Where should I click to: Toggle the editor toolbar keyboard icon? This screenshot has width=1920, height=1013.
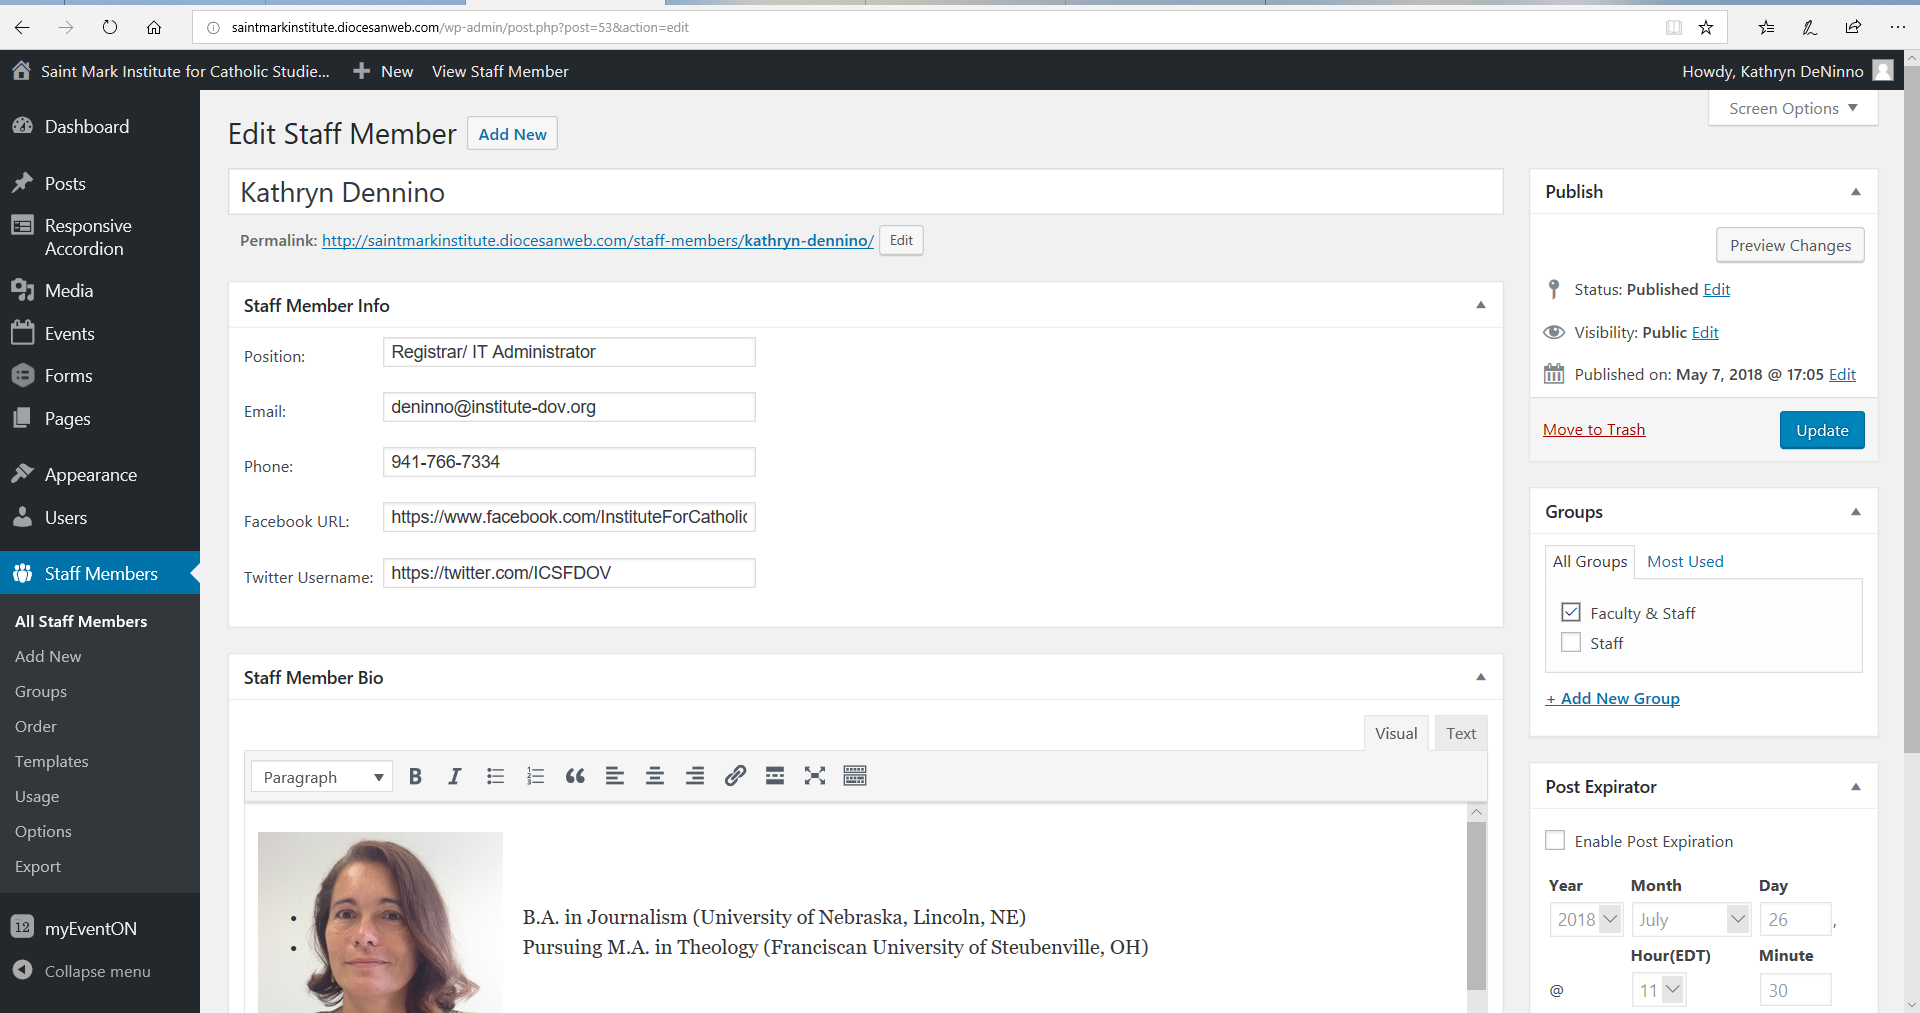(855, 776)
